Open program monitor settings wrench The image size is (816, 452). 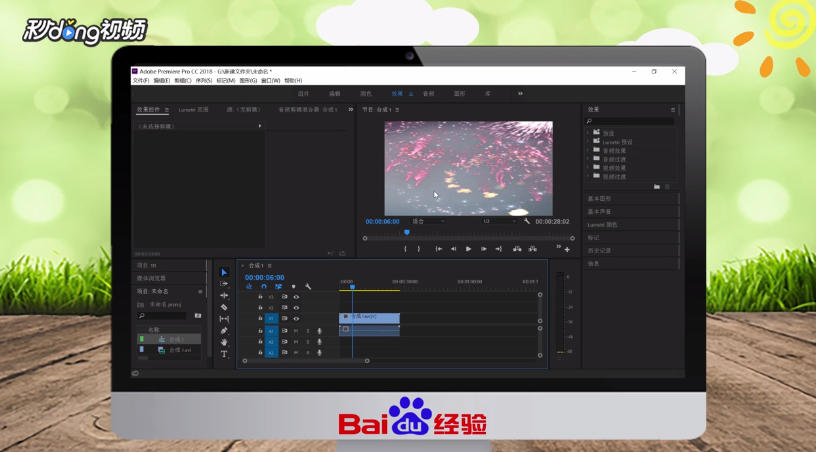click(x=527, y=221)
